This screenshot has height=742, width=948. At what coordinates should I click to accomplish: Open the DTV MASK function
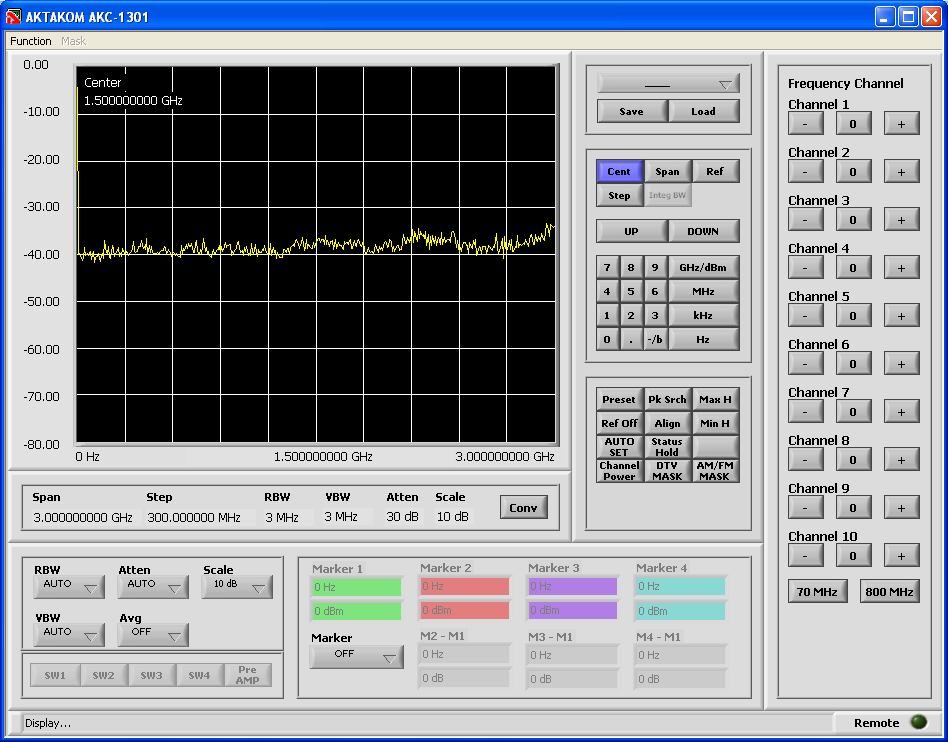tap(667, 471)
